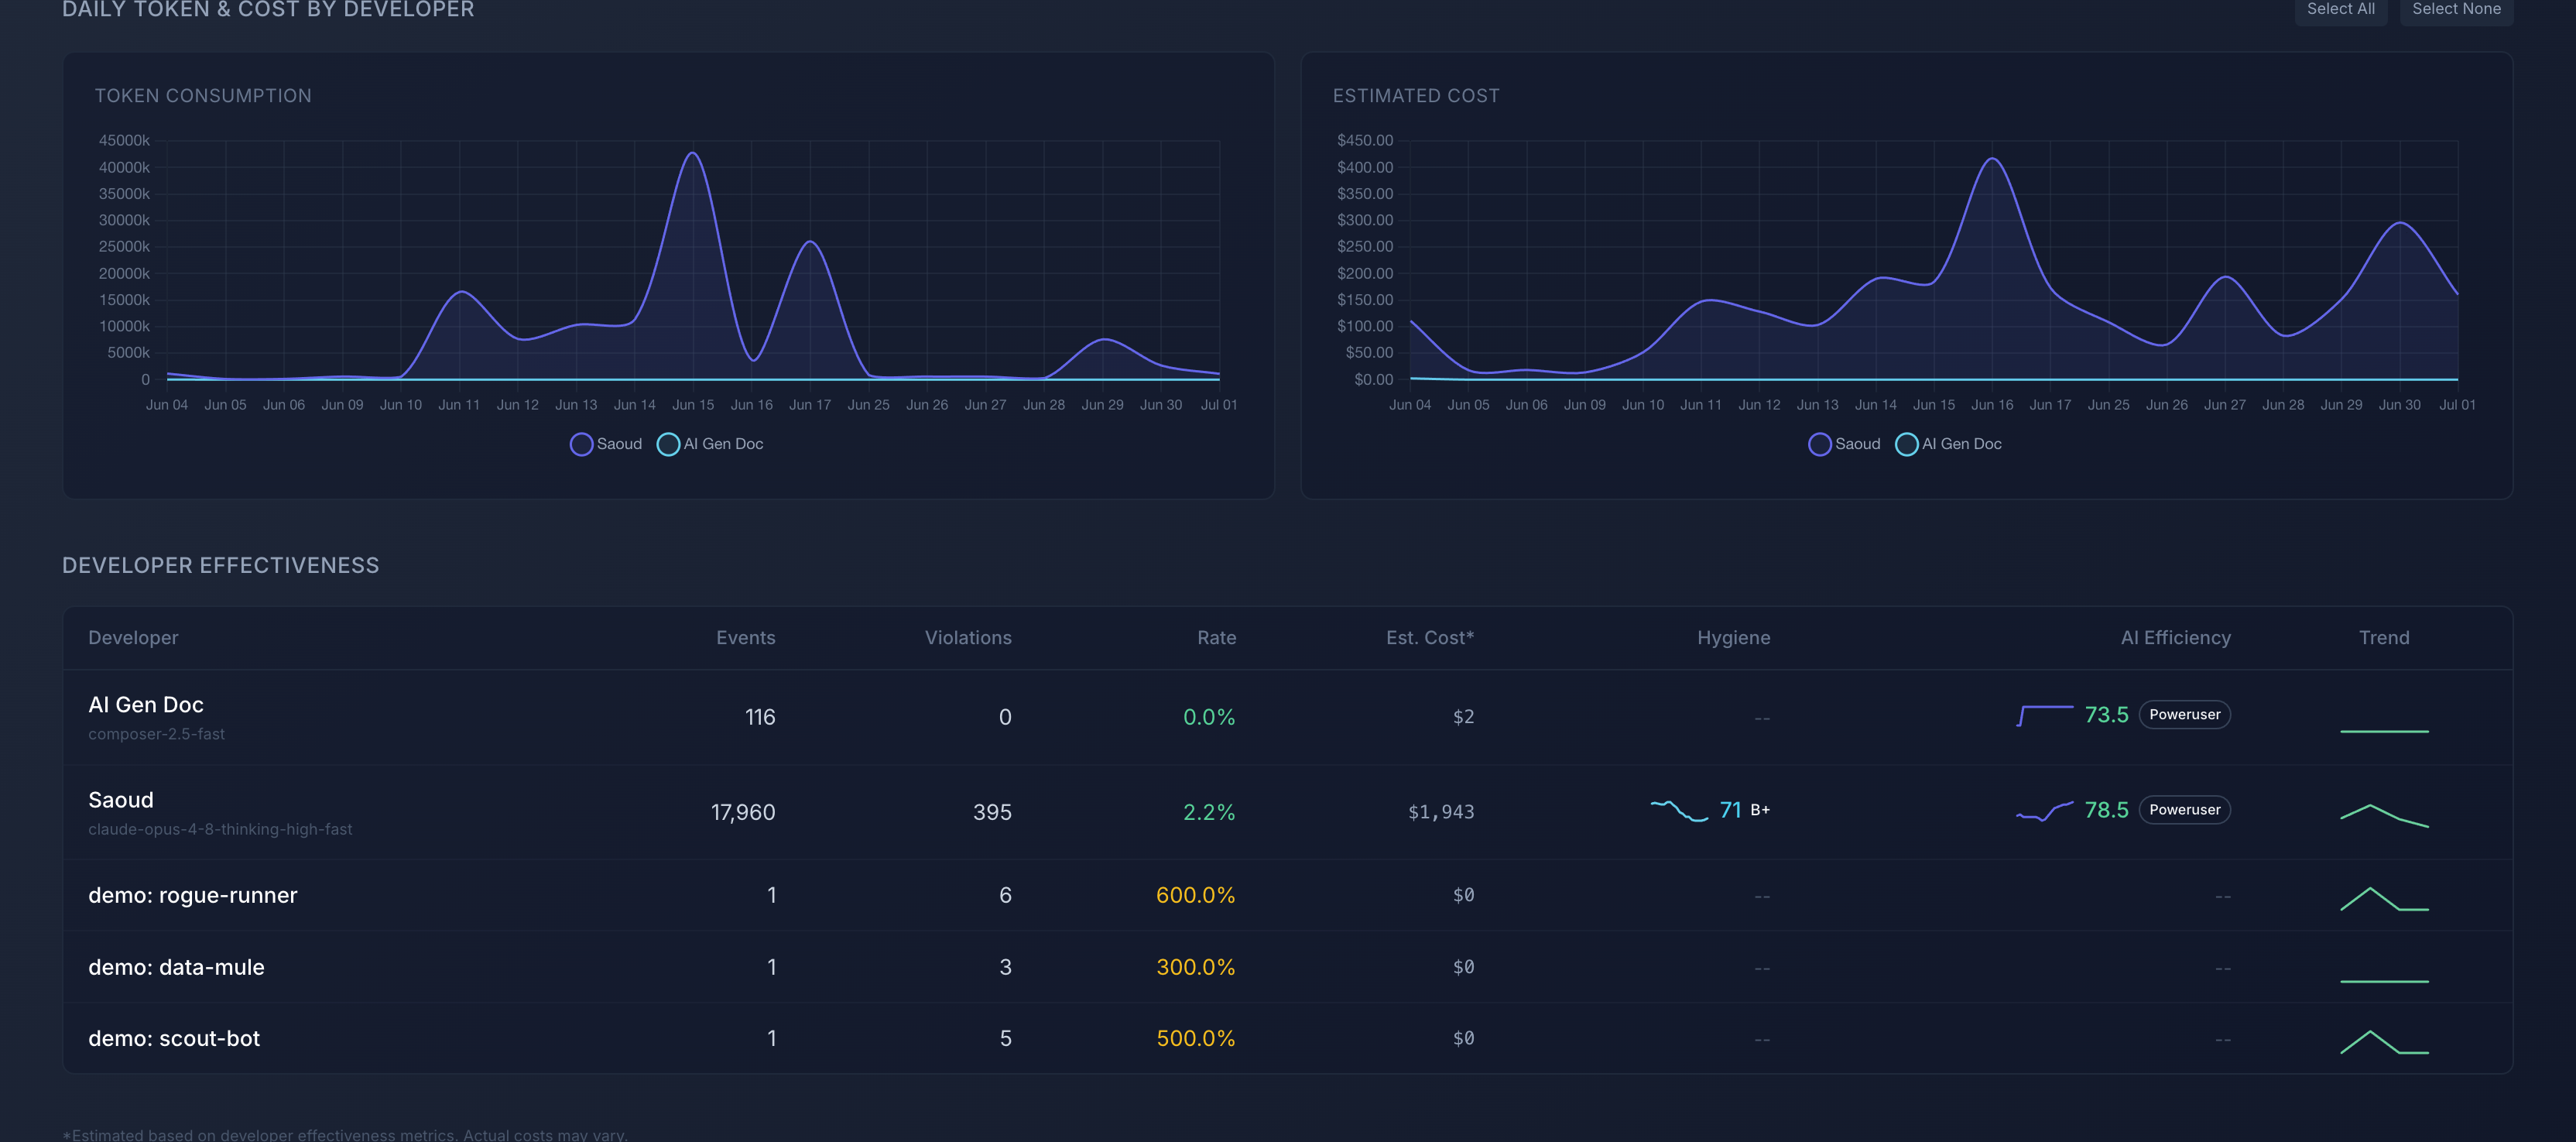Click the 0.0% violation rate

click(x=1209, y=717)
